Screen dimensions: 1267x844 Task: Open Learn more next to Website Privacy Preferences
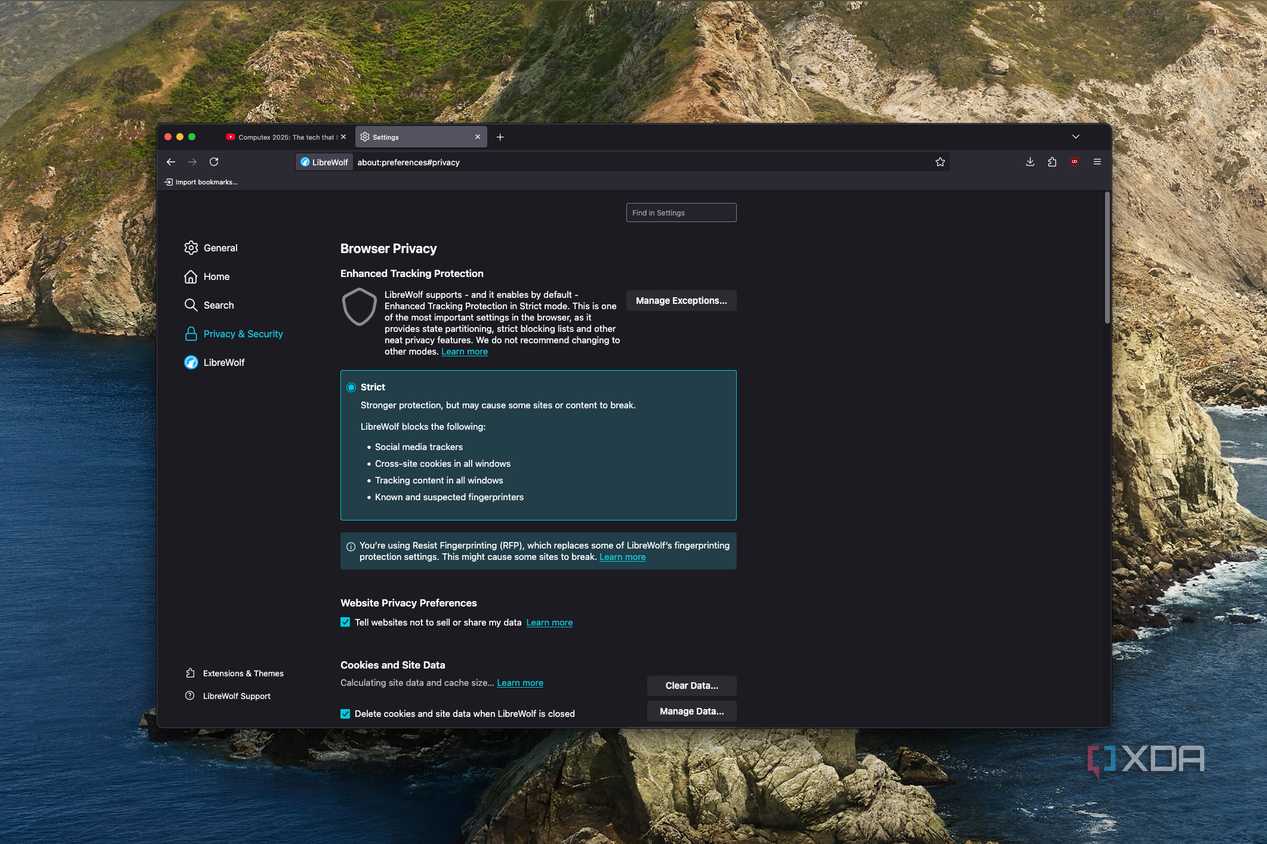[549, 623]
